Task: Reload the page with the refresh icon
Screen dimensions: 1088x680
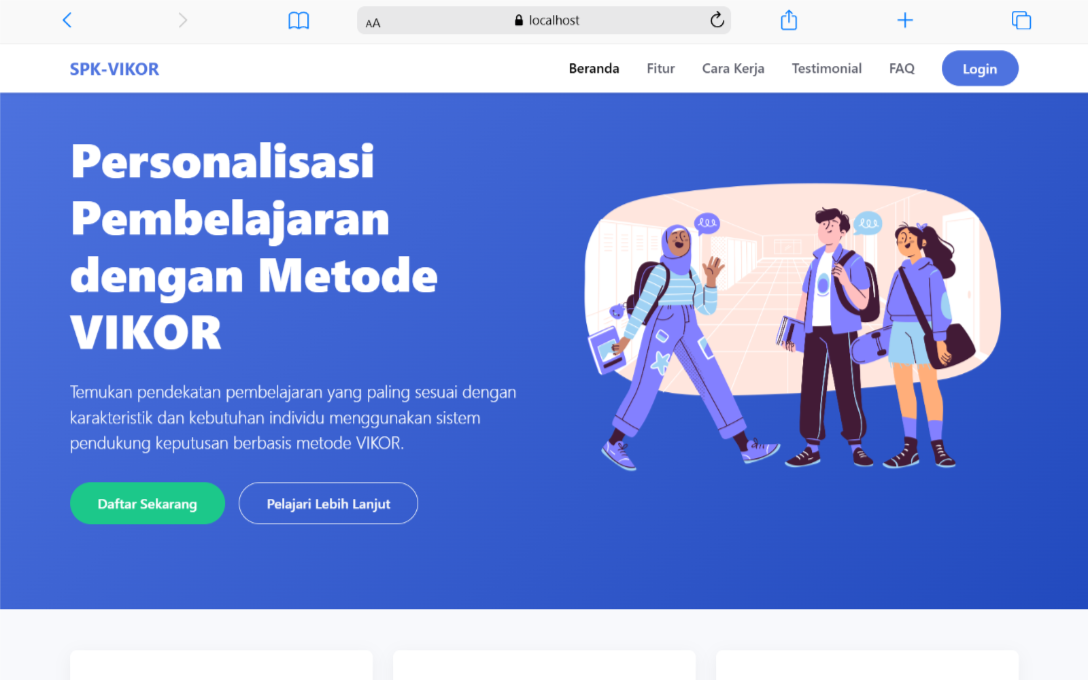Action: pos(717,20)
